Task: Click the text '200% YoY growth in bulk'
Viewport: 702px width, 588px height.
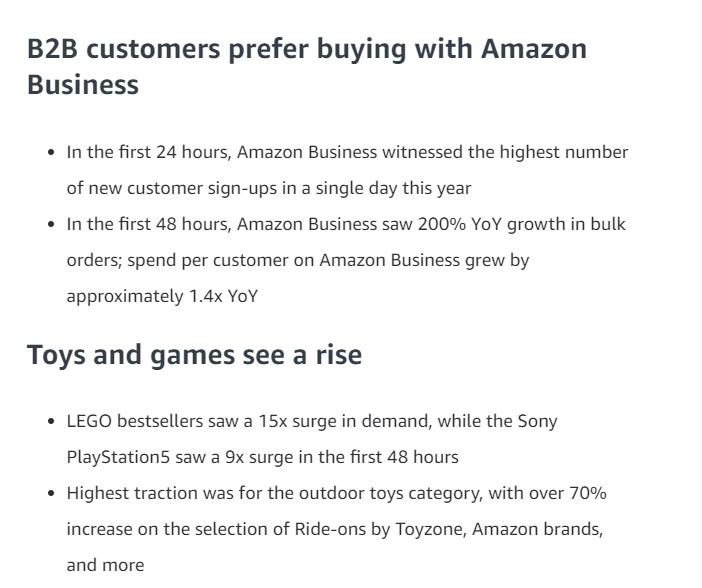Action: point(521,224)
